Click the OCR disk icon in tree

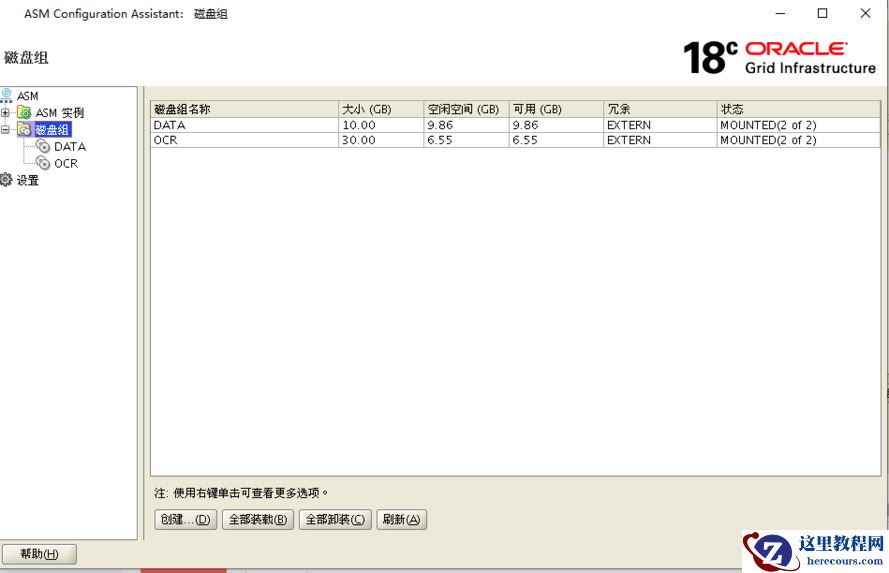tap(43, 163)
